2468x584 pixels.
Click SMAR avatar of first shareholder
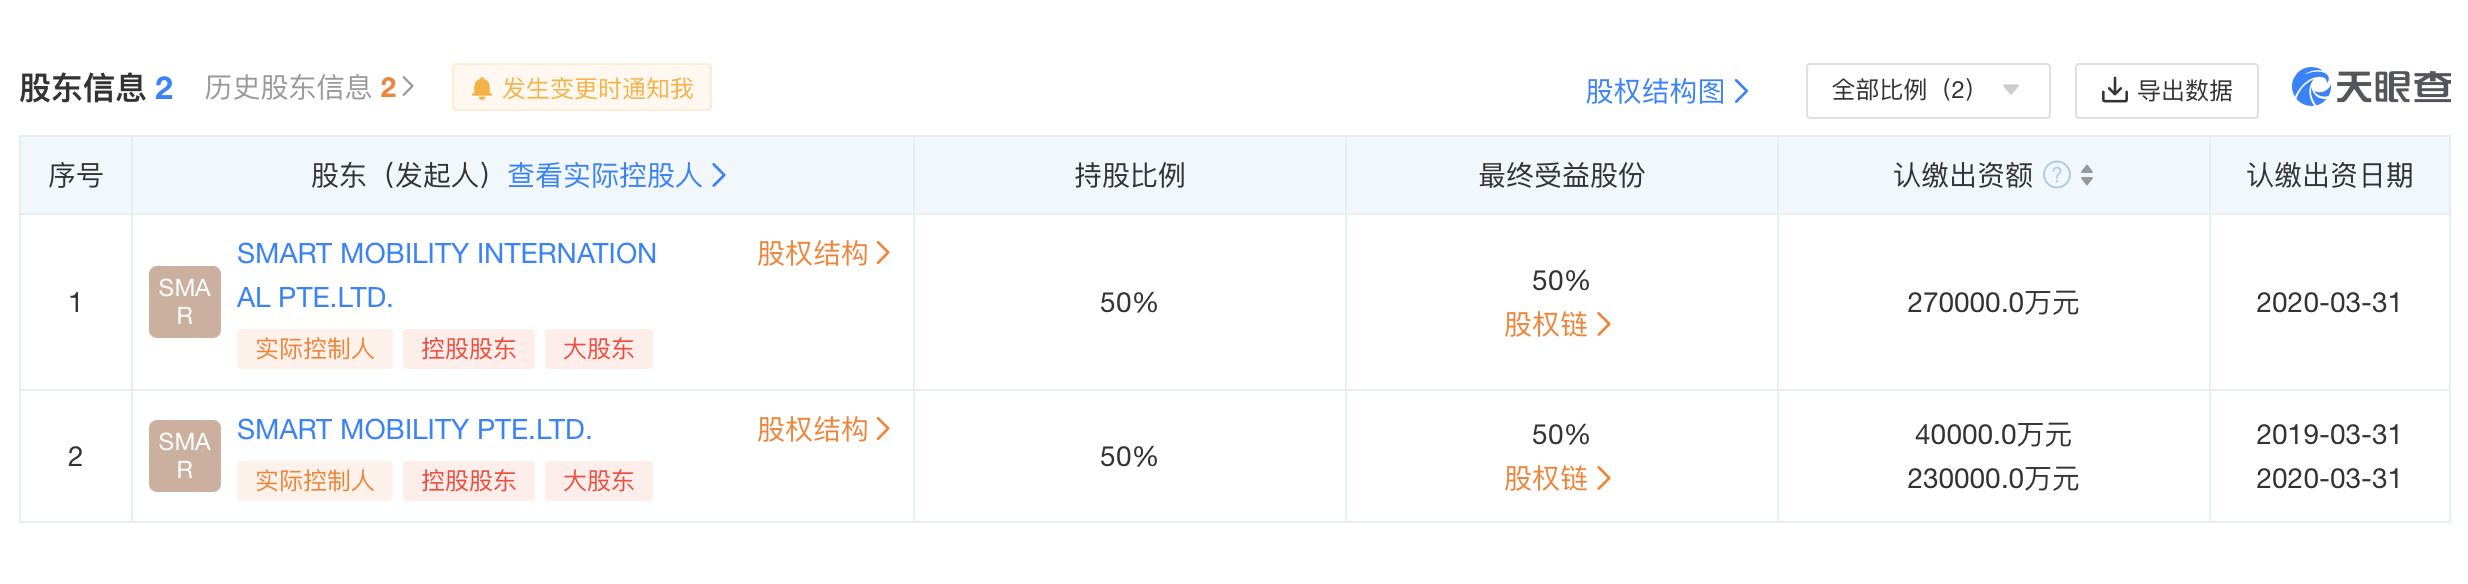(185, 302)
